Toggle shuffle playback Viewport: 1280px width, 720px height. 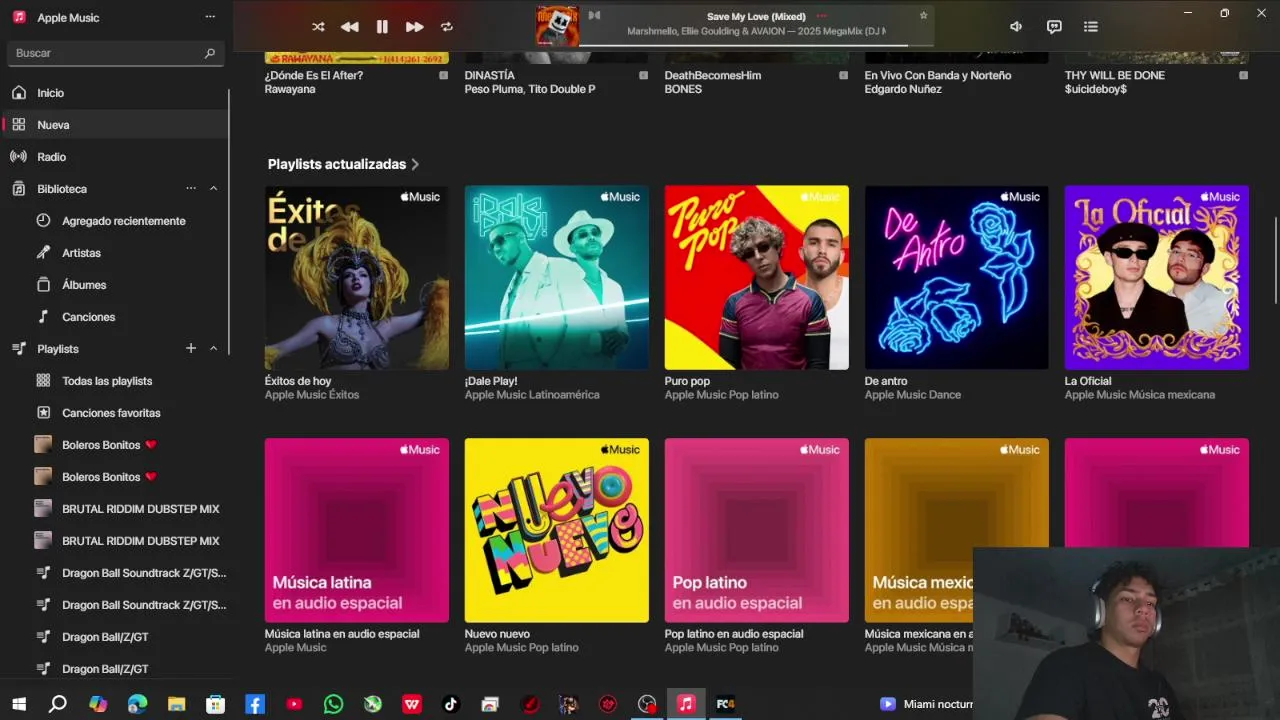[318, 27]
